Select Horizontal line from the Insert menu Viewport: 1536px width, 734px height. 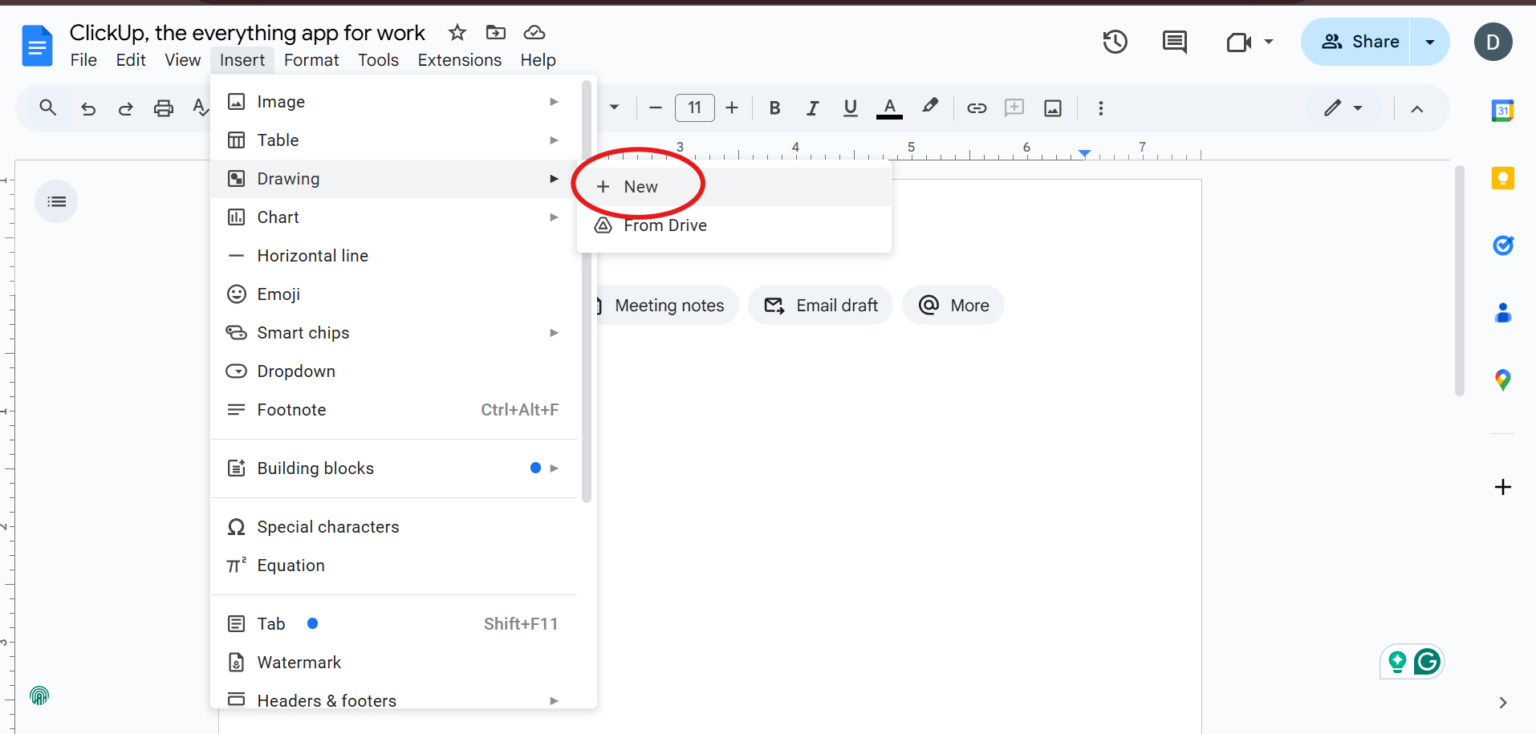pyautogui.click(x=310, y=255)
